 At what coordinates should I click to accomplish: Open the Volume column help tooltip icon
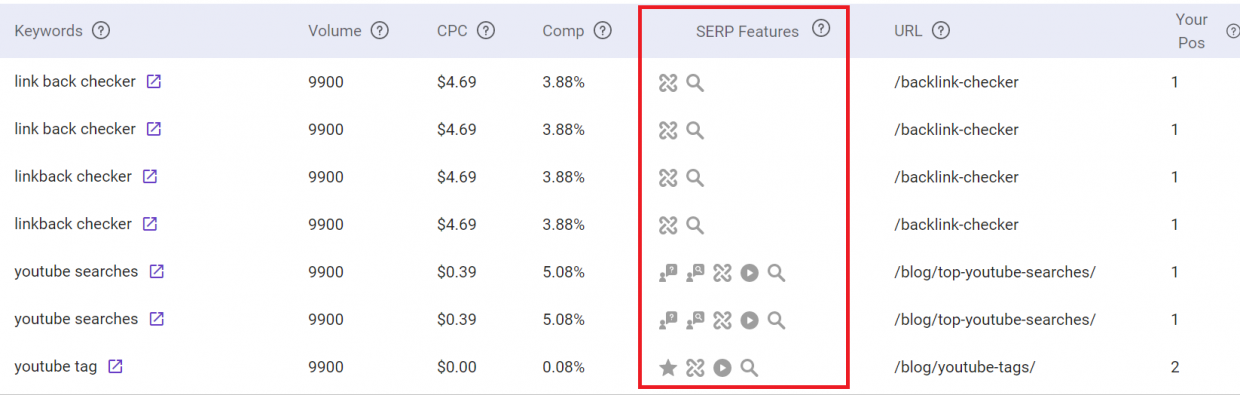click(x=379, y=30)
